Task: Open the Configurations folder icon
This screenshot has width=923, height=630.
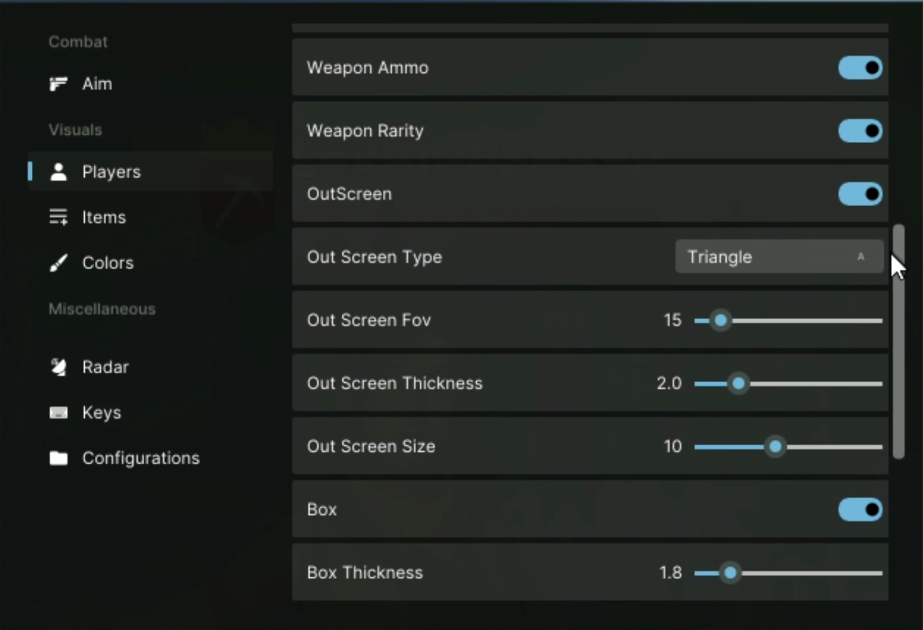Action: 59,458
